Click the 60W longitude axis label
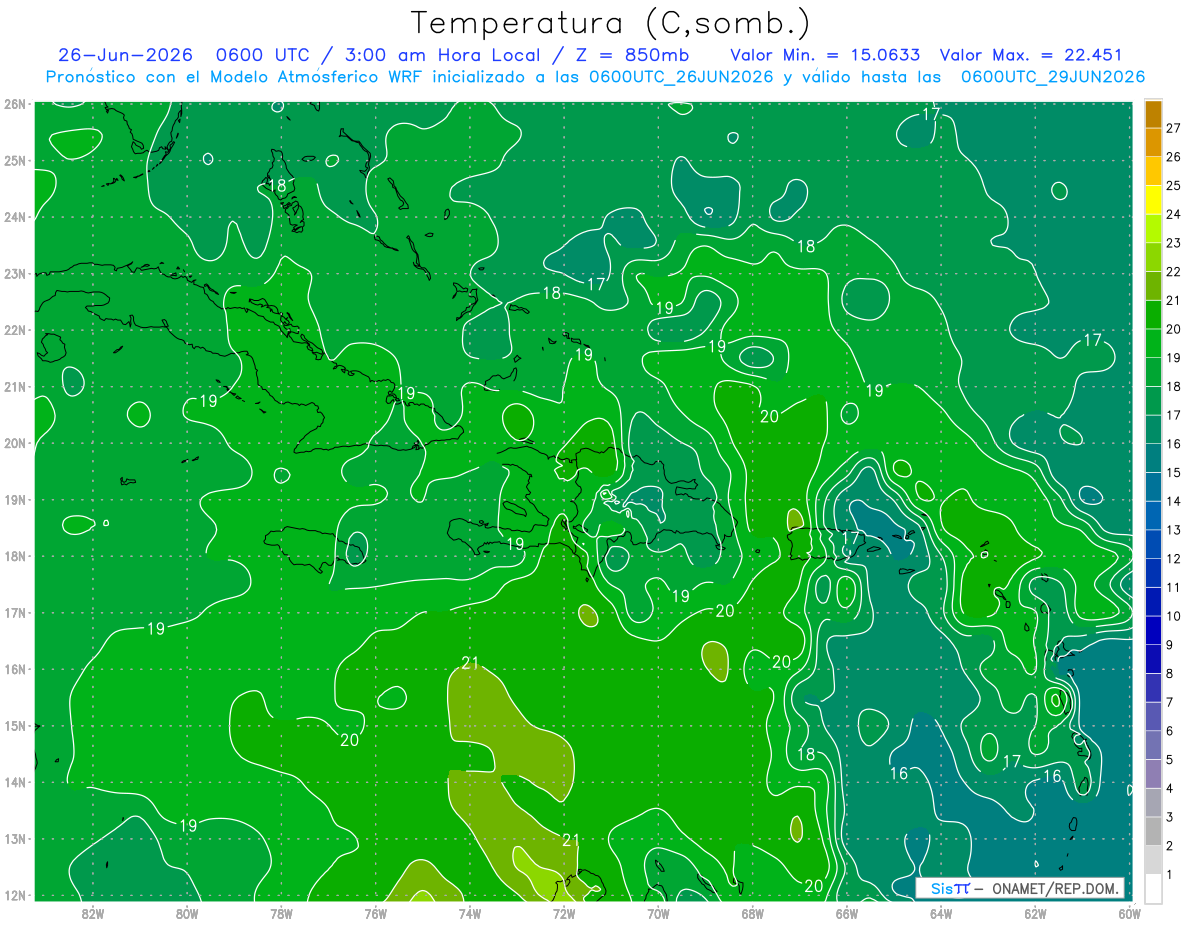 [x=1129, y=912]
